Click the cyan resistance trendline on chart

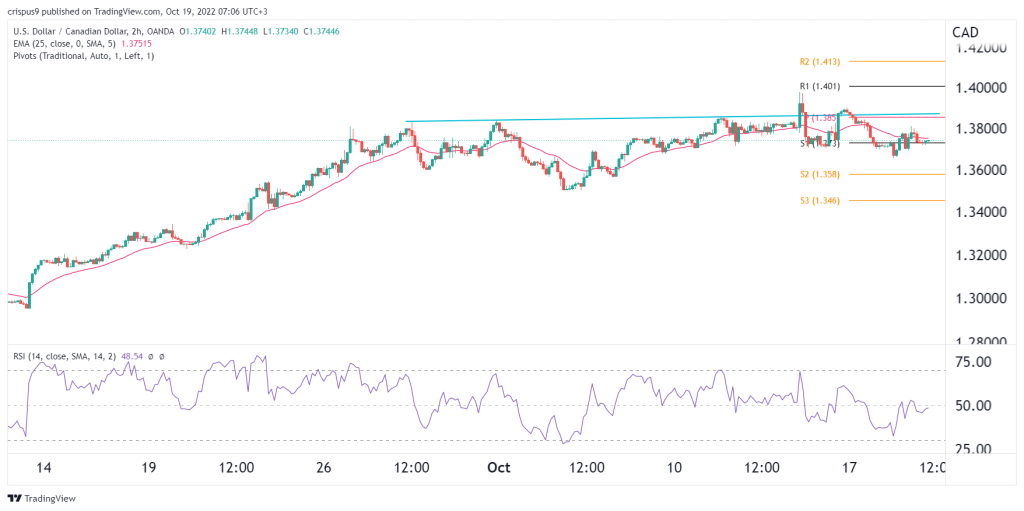click(x=673, y=117)
